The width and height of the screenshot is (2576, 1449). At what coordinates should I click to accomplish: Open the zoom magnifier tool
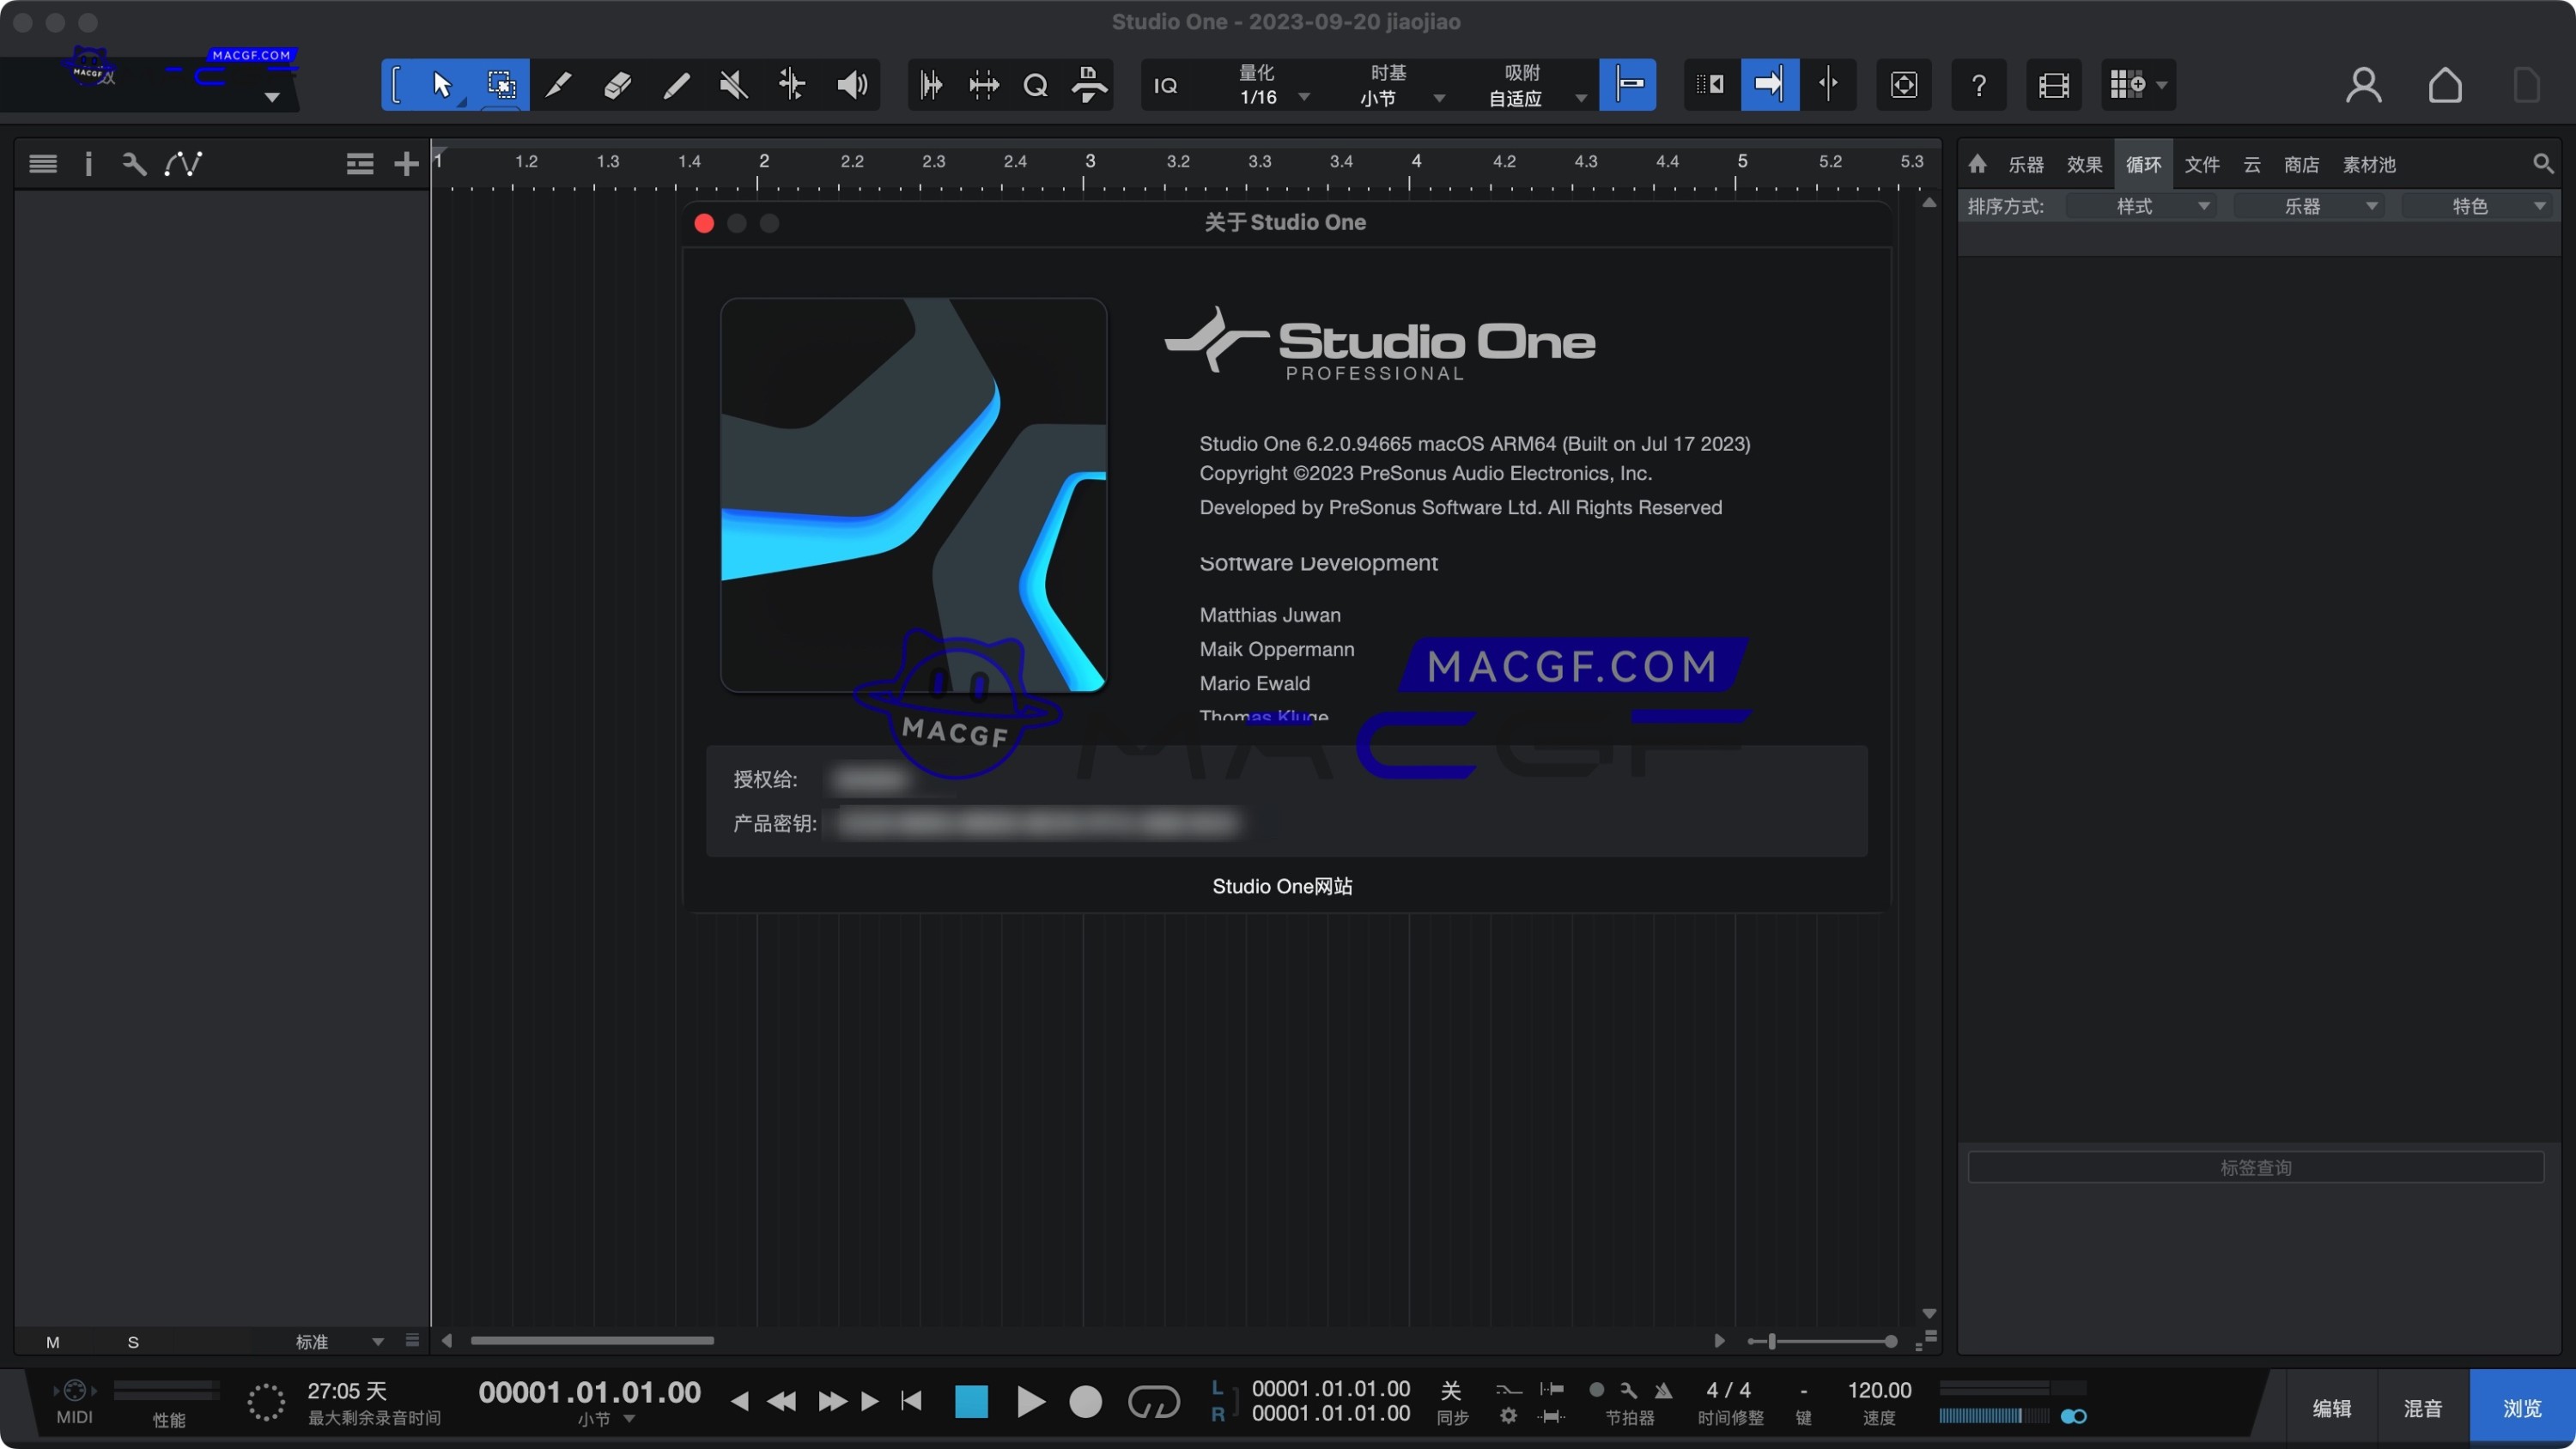[x=1035, y=85]
